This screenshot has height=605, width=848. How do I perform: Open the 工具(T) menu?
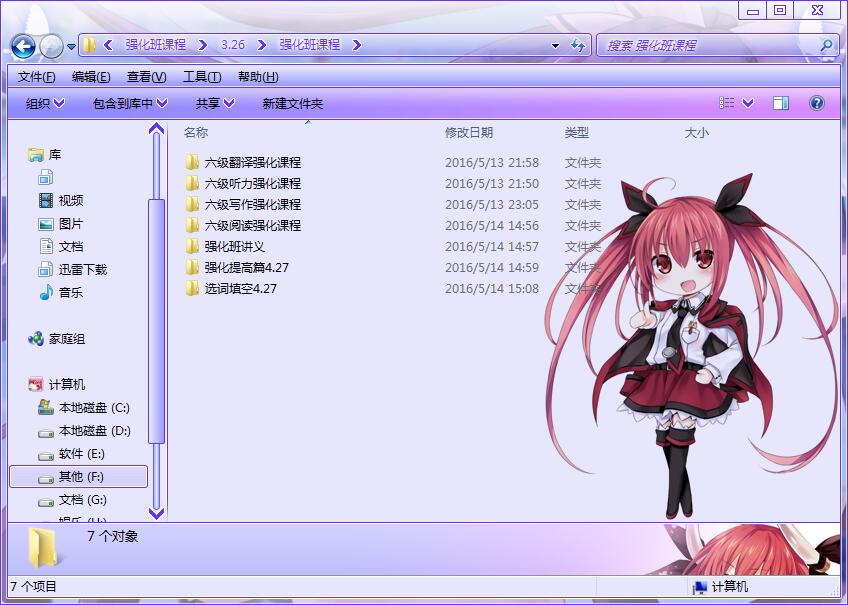(201, 77)
